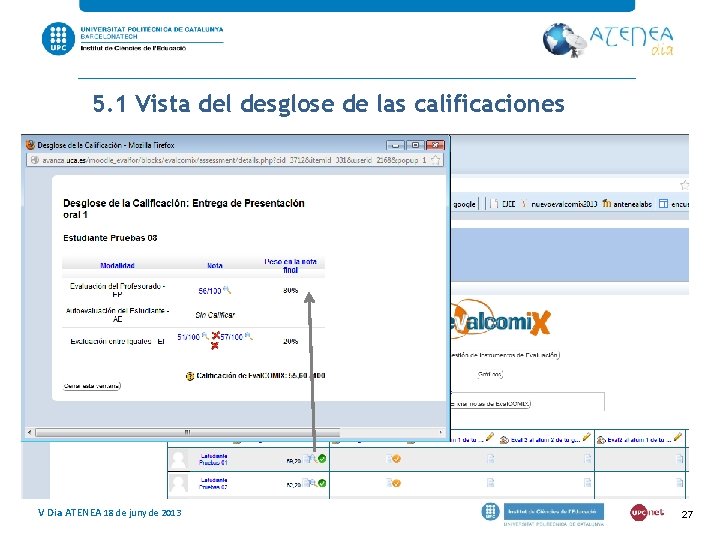
Task: Delete the 51/100 assessment with the red X
Action: coord(215,336)
